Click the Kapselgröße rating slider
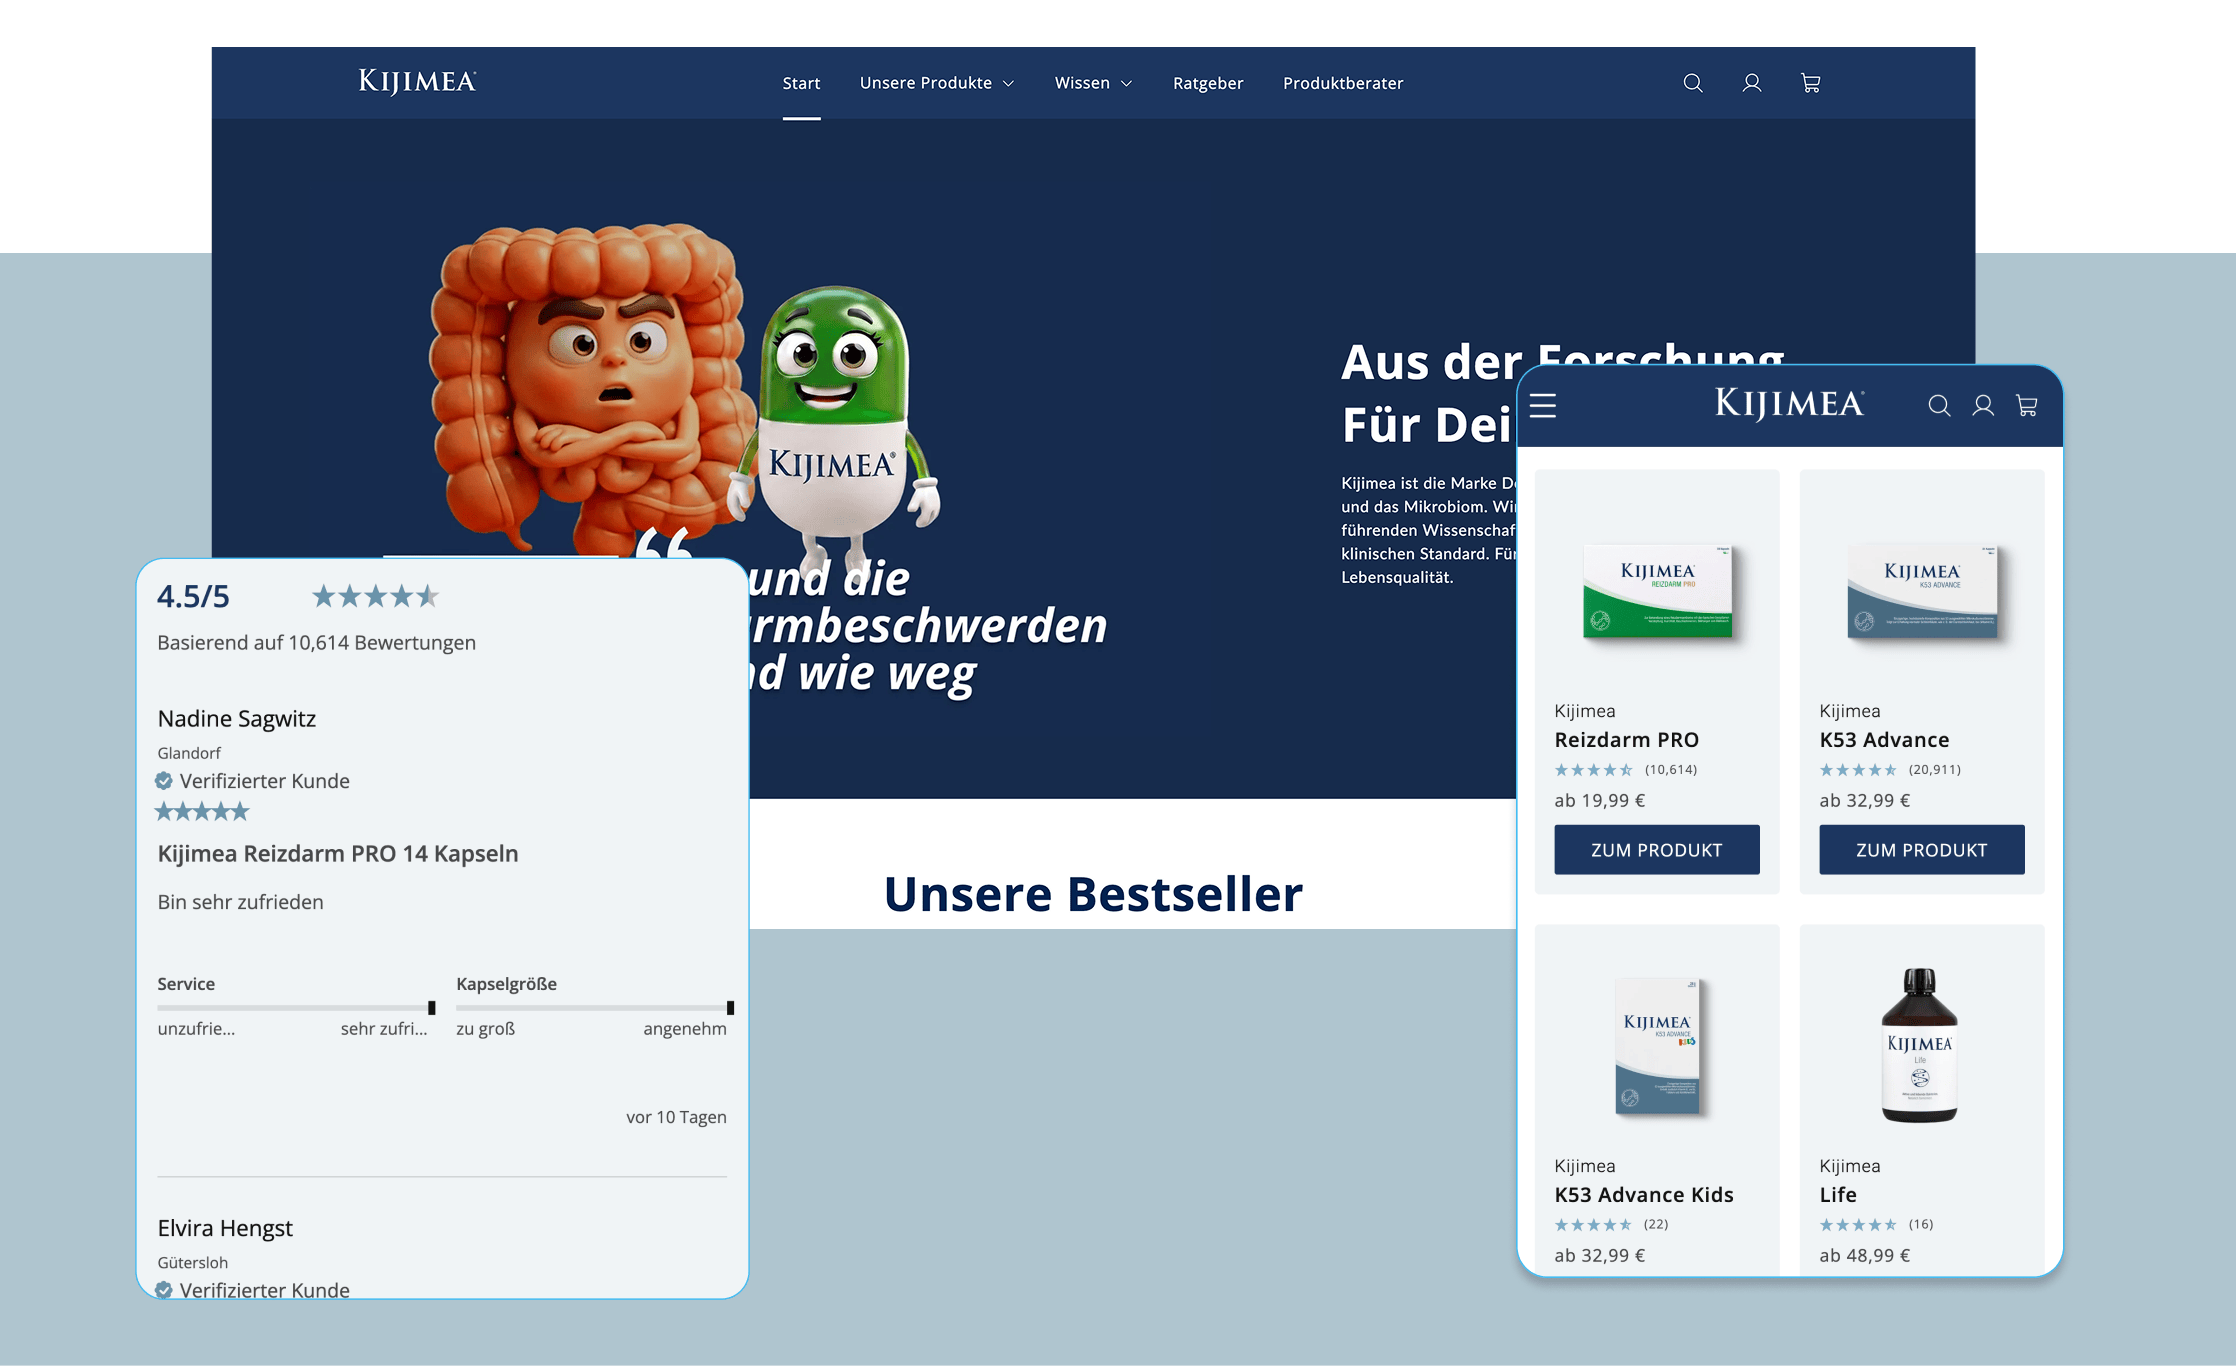2236x1366 pixels. (595, 1007)
